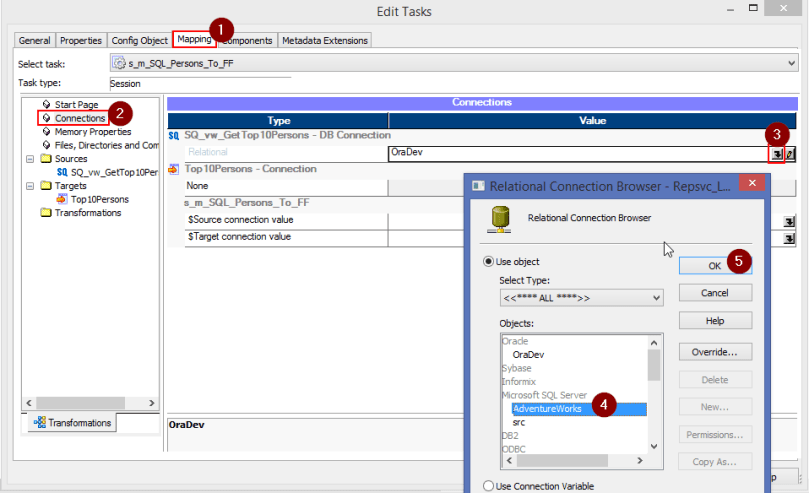This screenshot has width=809, height=493.
Task: Open Start Page node in navigator
Action: pyautogui.click(x=76, y=104)
